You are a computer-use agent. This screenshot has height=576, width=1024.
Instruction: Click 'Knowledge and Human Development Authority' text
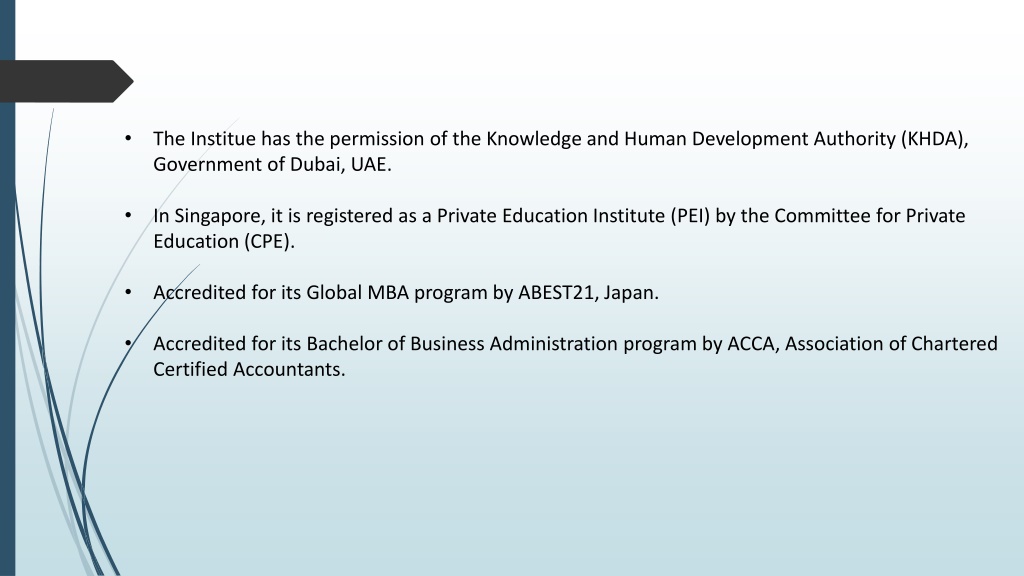click(x=691, y=139)
